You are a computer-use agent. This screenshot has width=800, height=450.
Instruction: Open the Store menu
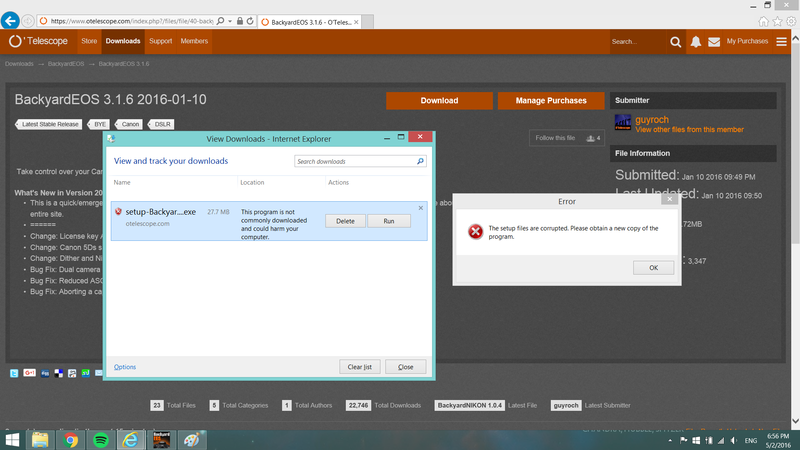tap(89, 41)
